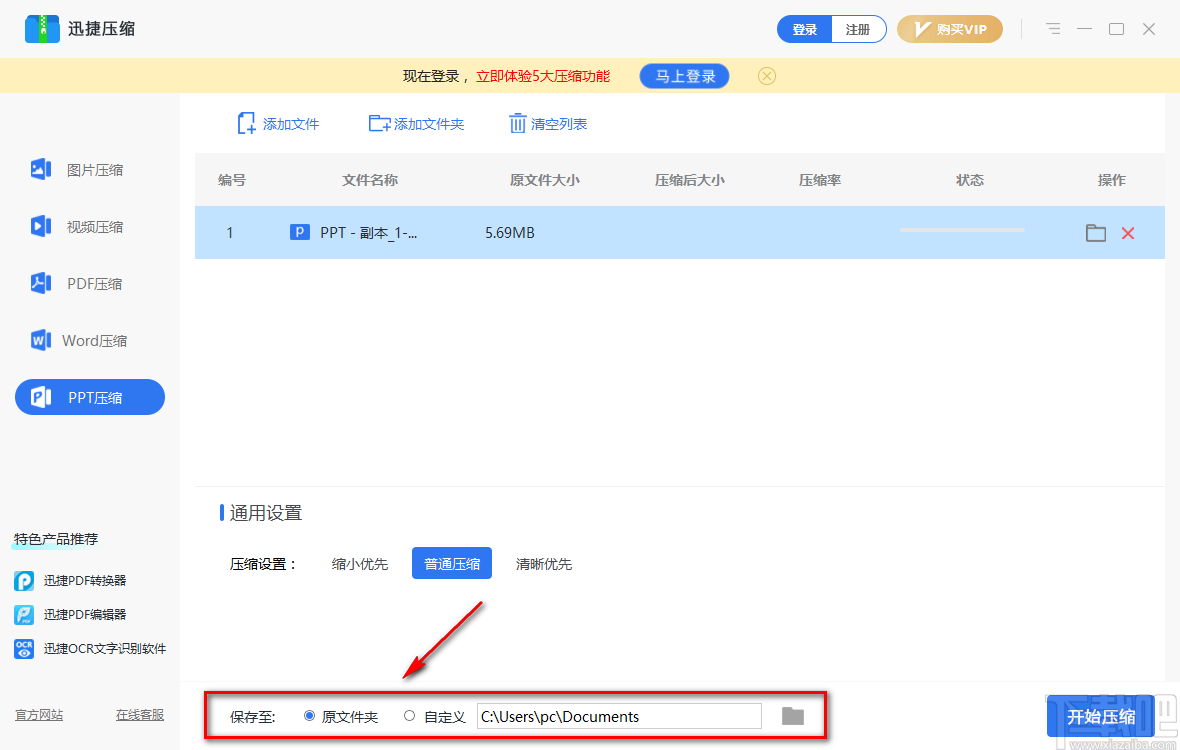Click the 马上登录 banner button
This screenshot has height=750, width=1180.
684,76
